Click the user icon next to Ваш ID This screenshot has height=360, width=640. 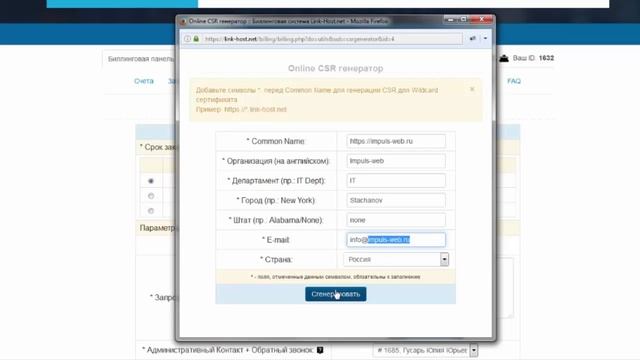coord(504,58)
